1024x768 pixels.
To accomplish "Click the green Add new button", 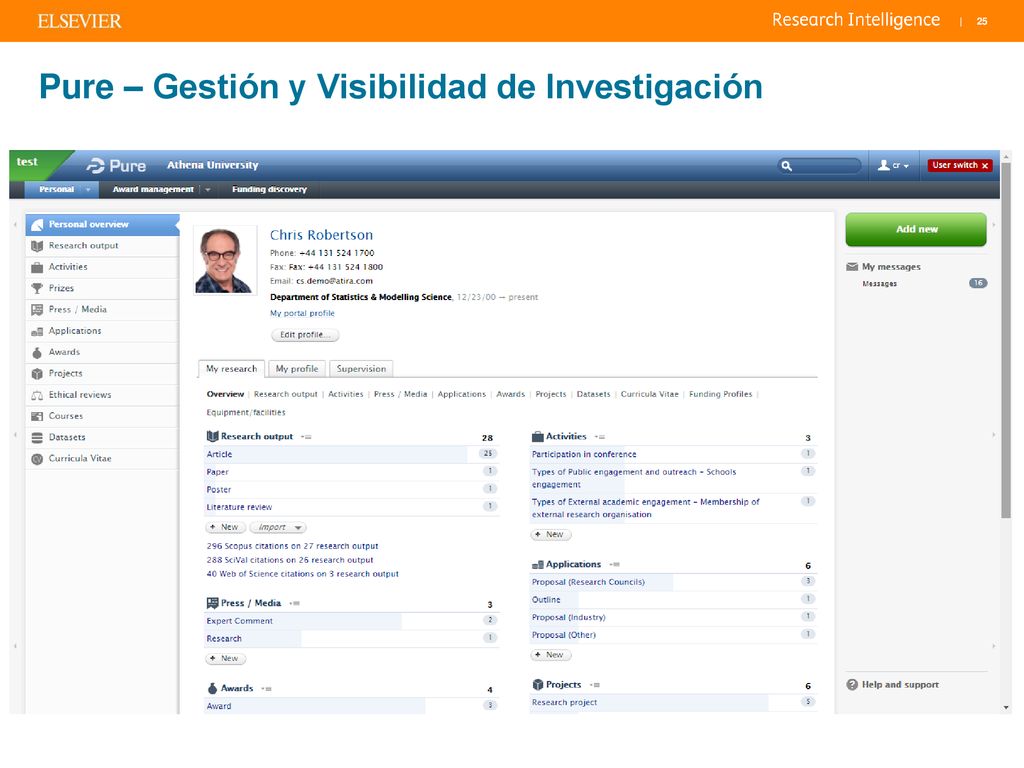I will coord(916,229).
